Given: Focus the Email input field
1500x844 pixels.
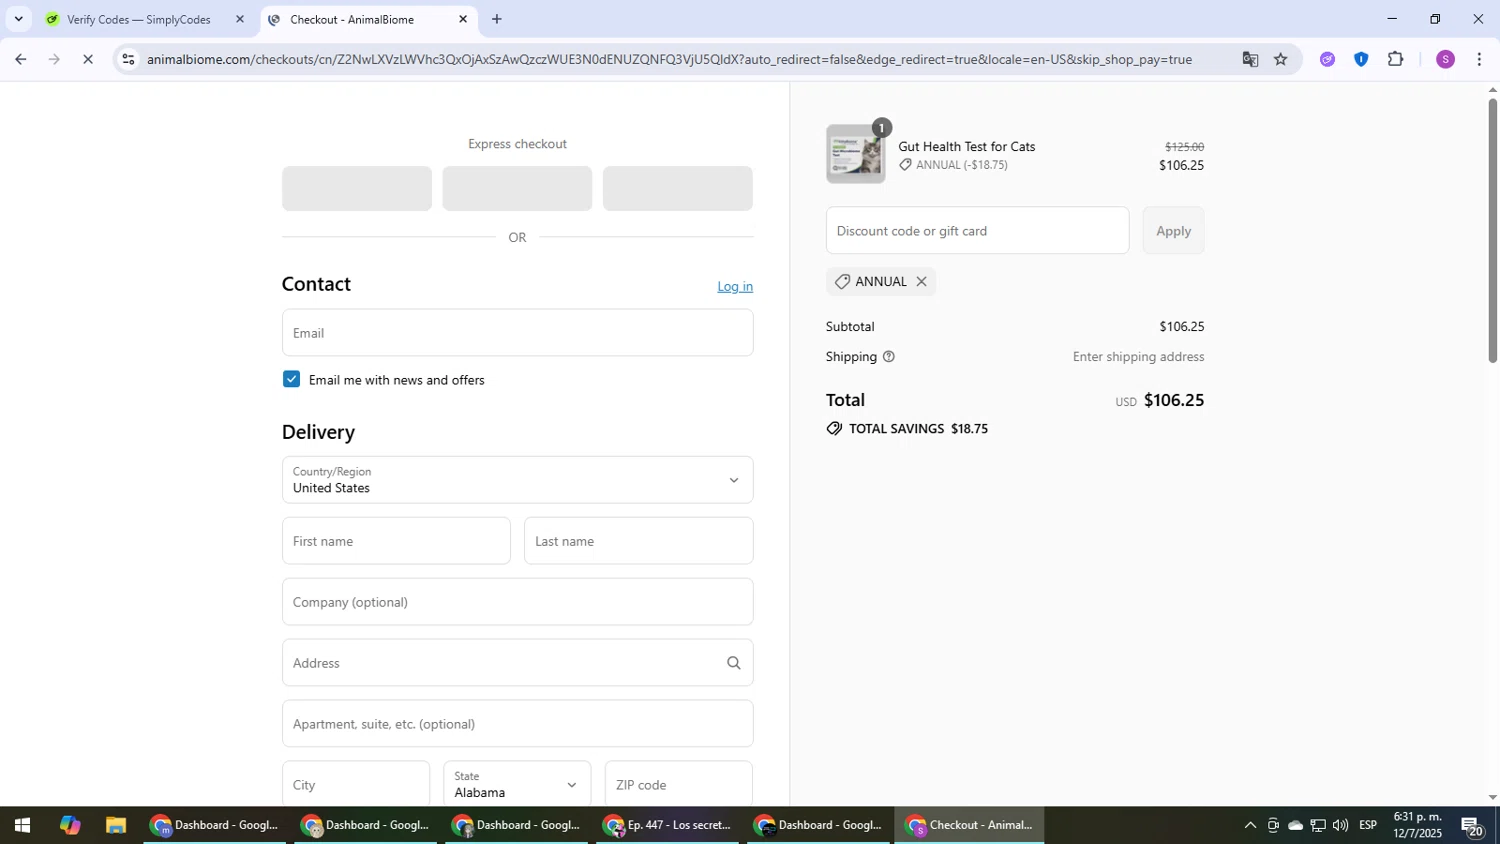Looking at the screenshot, I should 517,333.
